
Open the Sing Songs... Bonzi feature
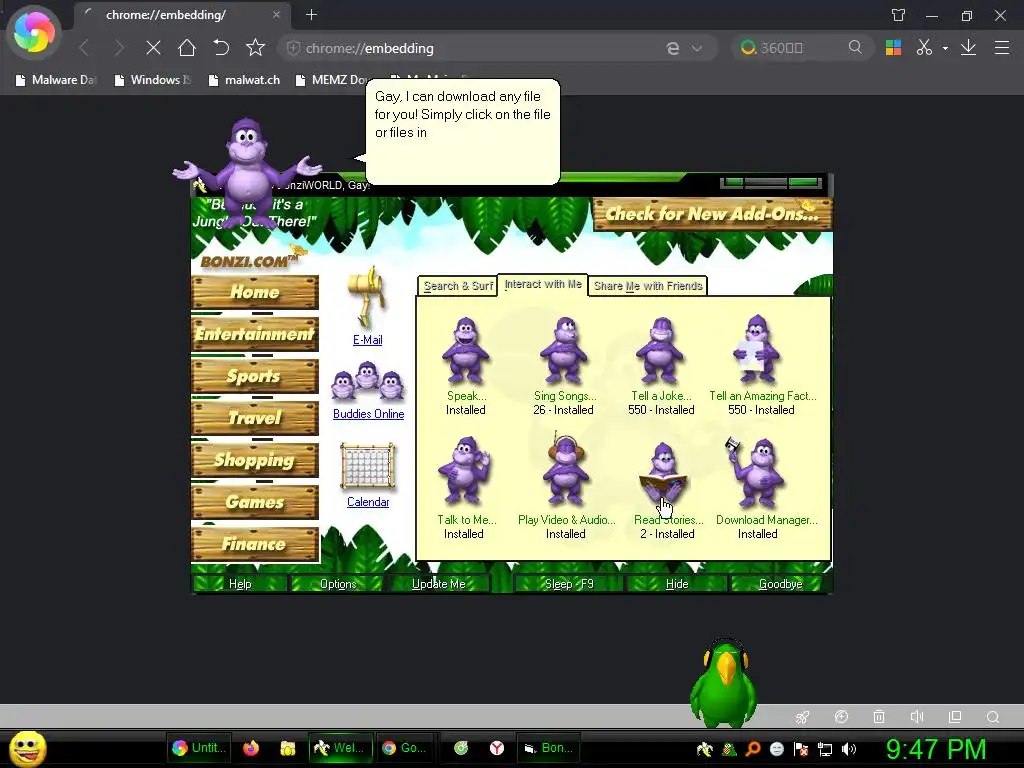coord(564,350)
